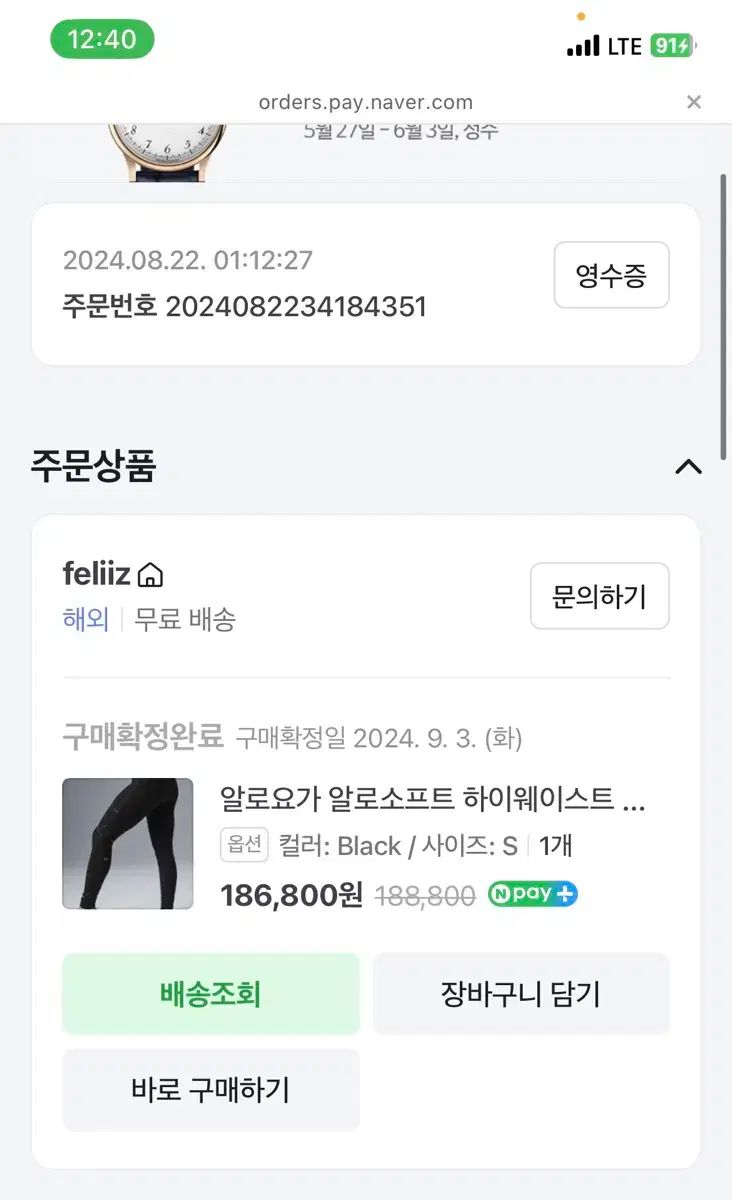Tap the 옵션 option tag
Screen dimensions: 732x1200
[x=245, y=846]
